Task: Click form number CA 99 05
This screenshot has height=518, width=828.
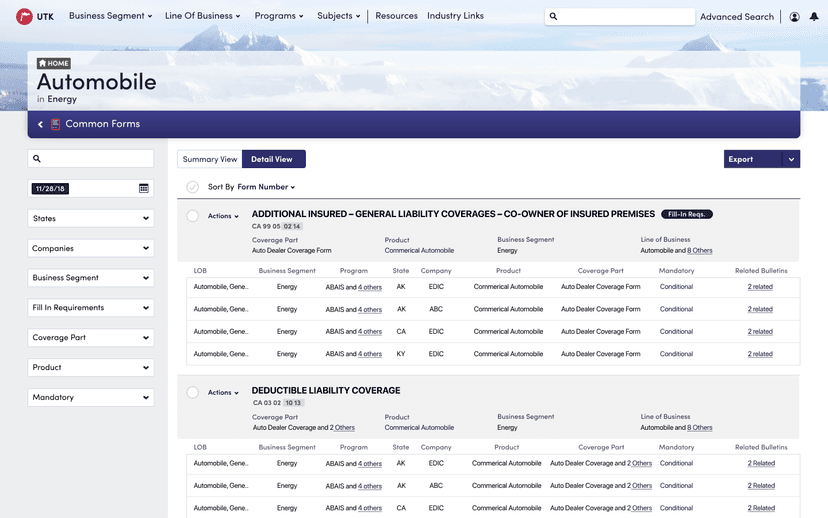Action: tap(266, 227)
